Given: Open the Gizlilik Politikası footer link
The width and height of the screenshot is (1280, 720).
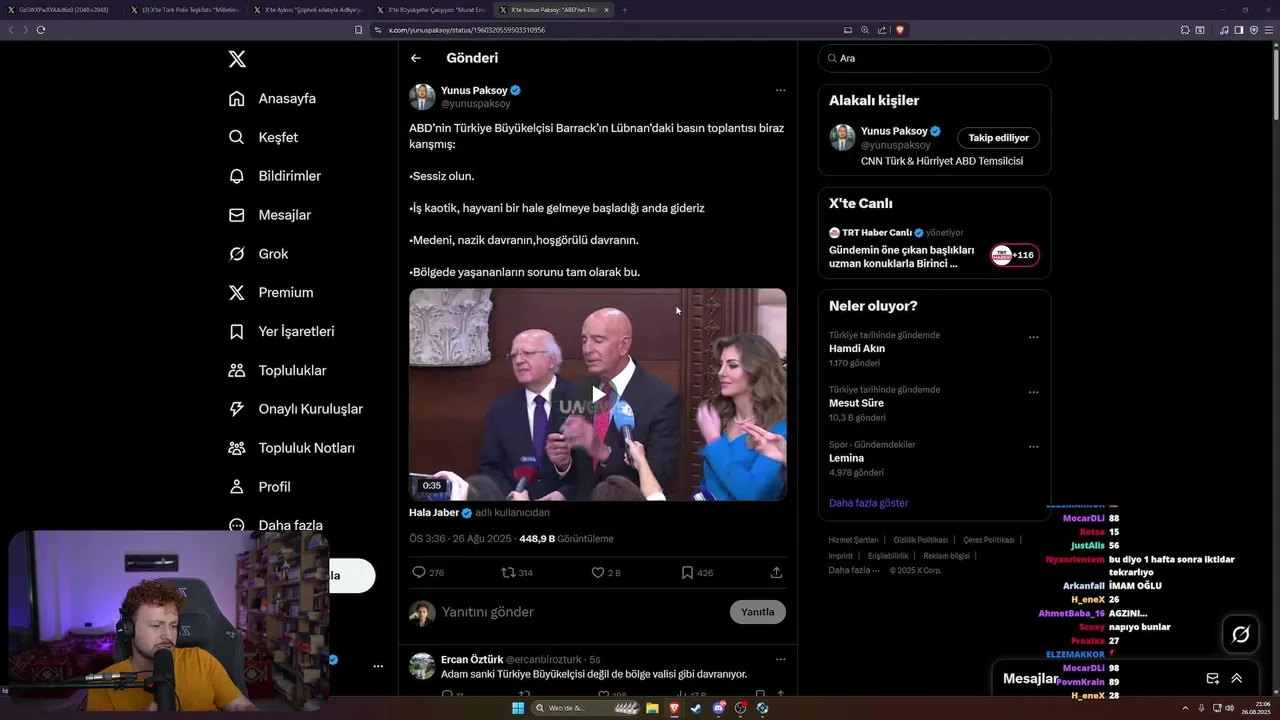Looking at the screenshot, I should (920, 540).
